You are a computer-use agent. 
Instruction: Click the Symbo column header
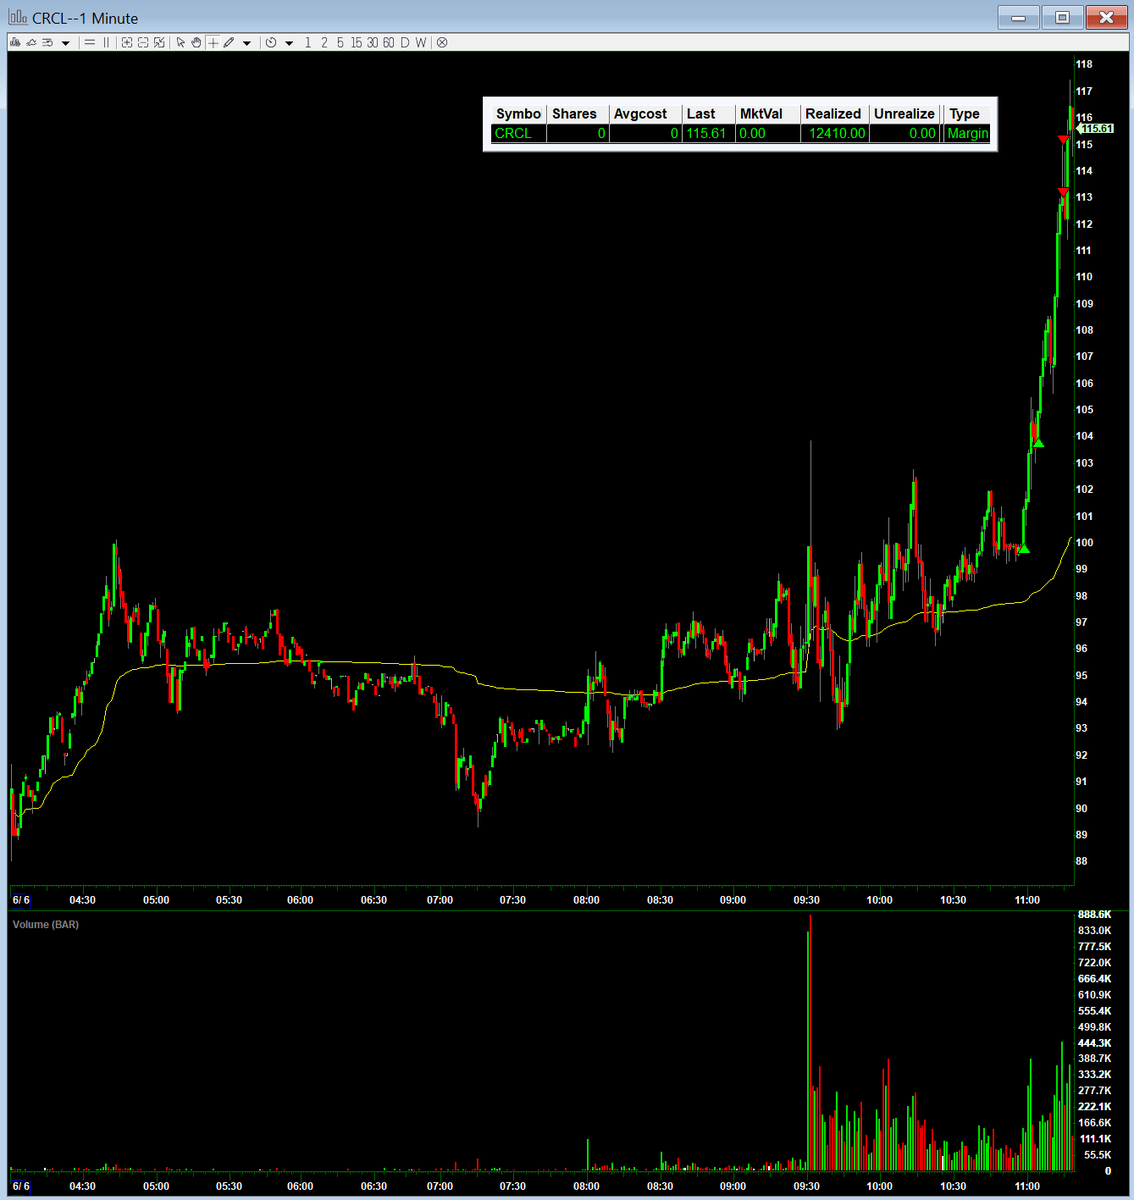[518, 114]
